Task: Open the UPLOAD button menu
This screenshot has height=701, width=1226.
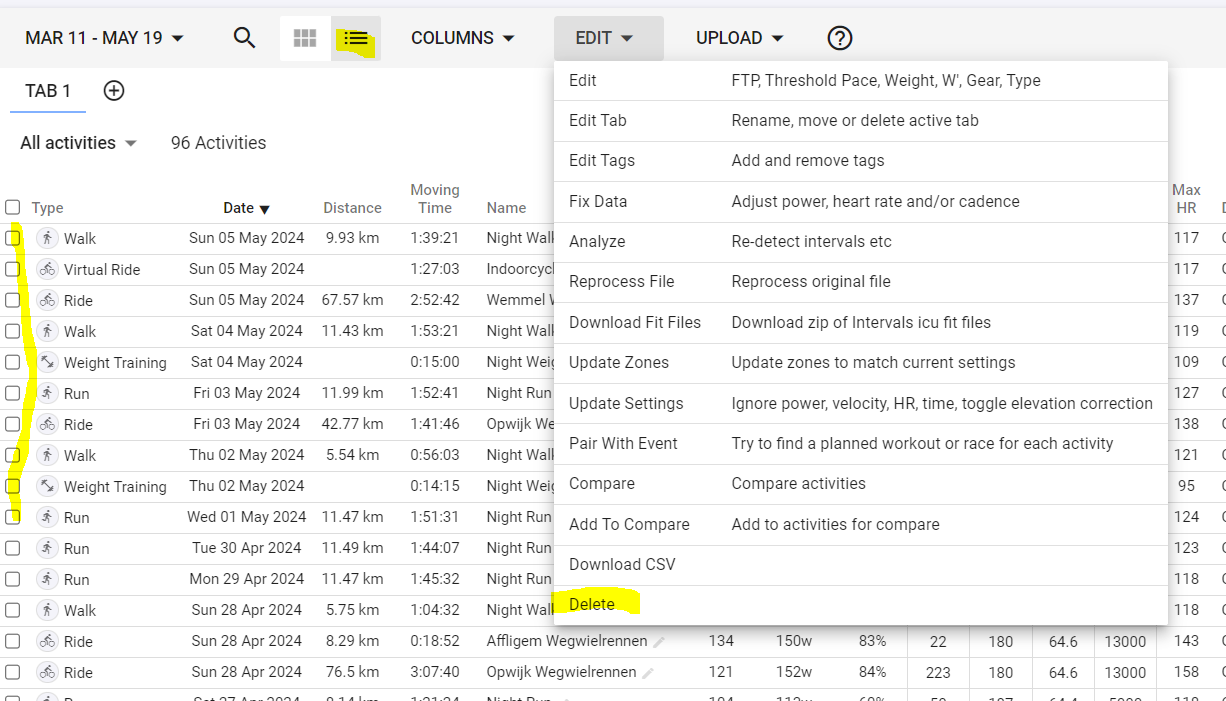Action: click(x=739, y=38)
